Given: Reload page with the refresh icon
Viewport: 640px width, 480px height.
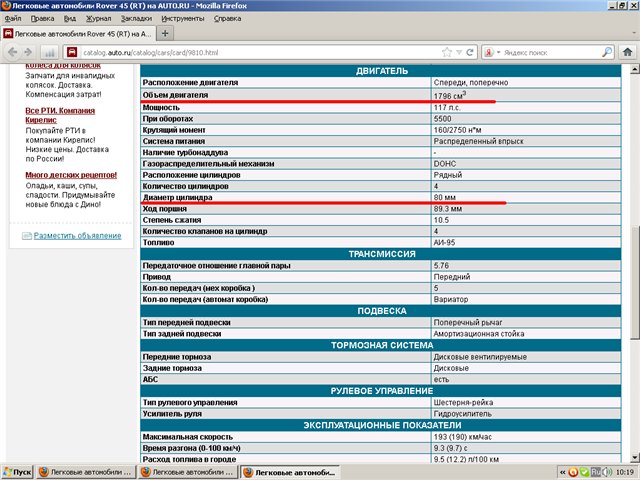Looking at the screenshot, I should (x=470, y=52).
